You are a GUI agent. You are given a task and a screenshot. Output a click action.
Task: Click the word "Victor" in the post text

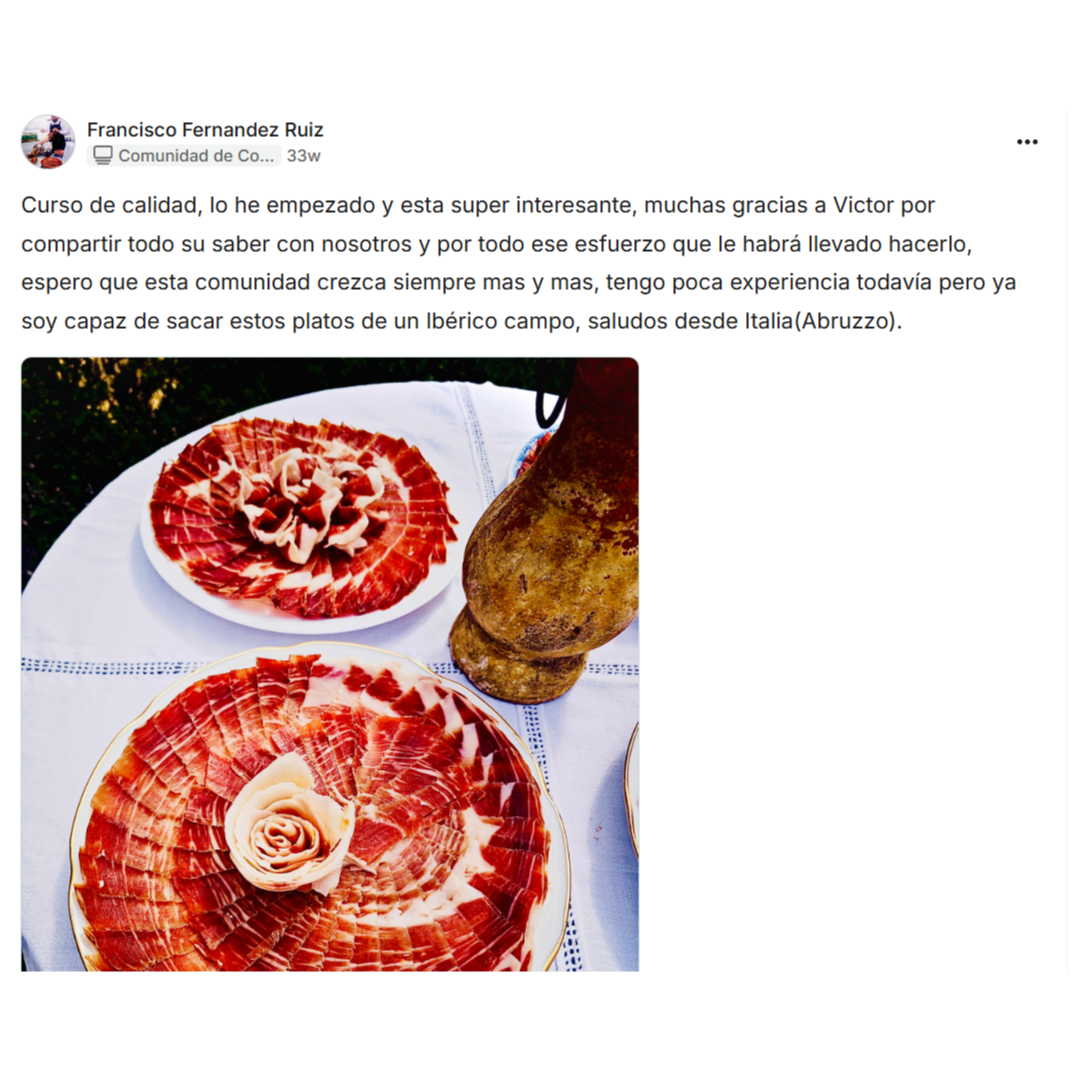click(863, 205)
